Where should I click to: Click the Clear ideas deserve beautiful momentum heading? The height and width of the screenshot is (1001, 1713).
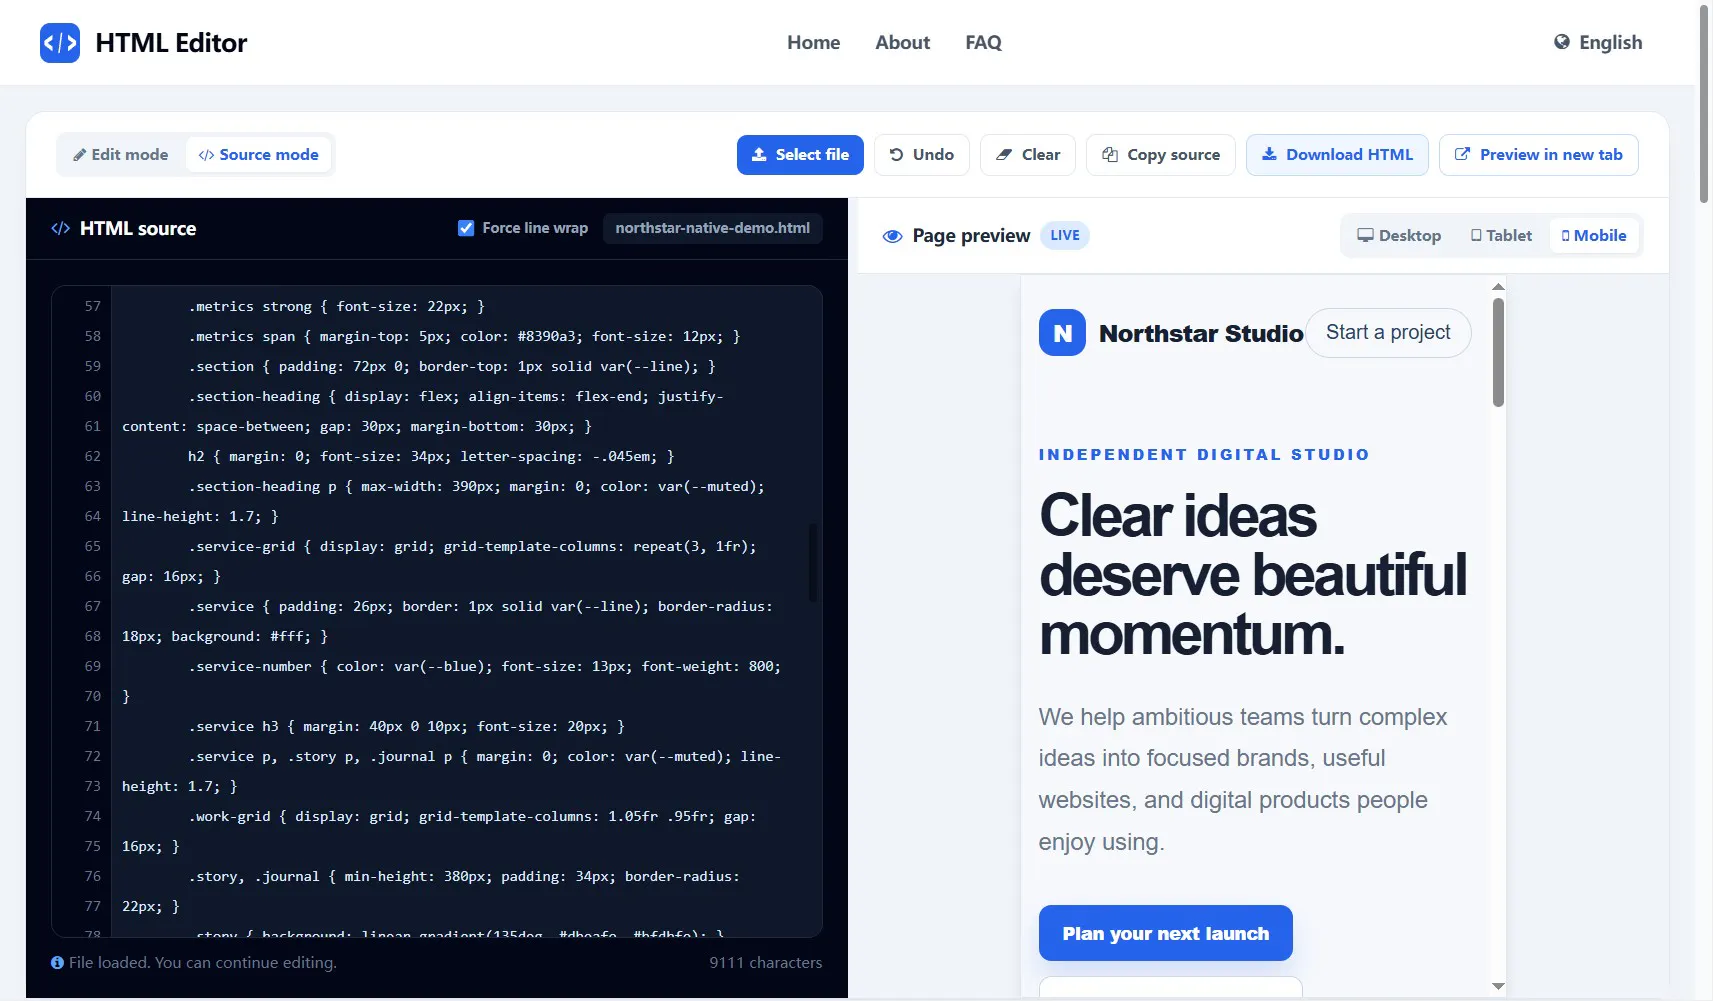tap(1252, 575)
